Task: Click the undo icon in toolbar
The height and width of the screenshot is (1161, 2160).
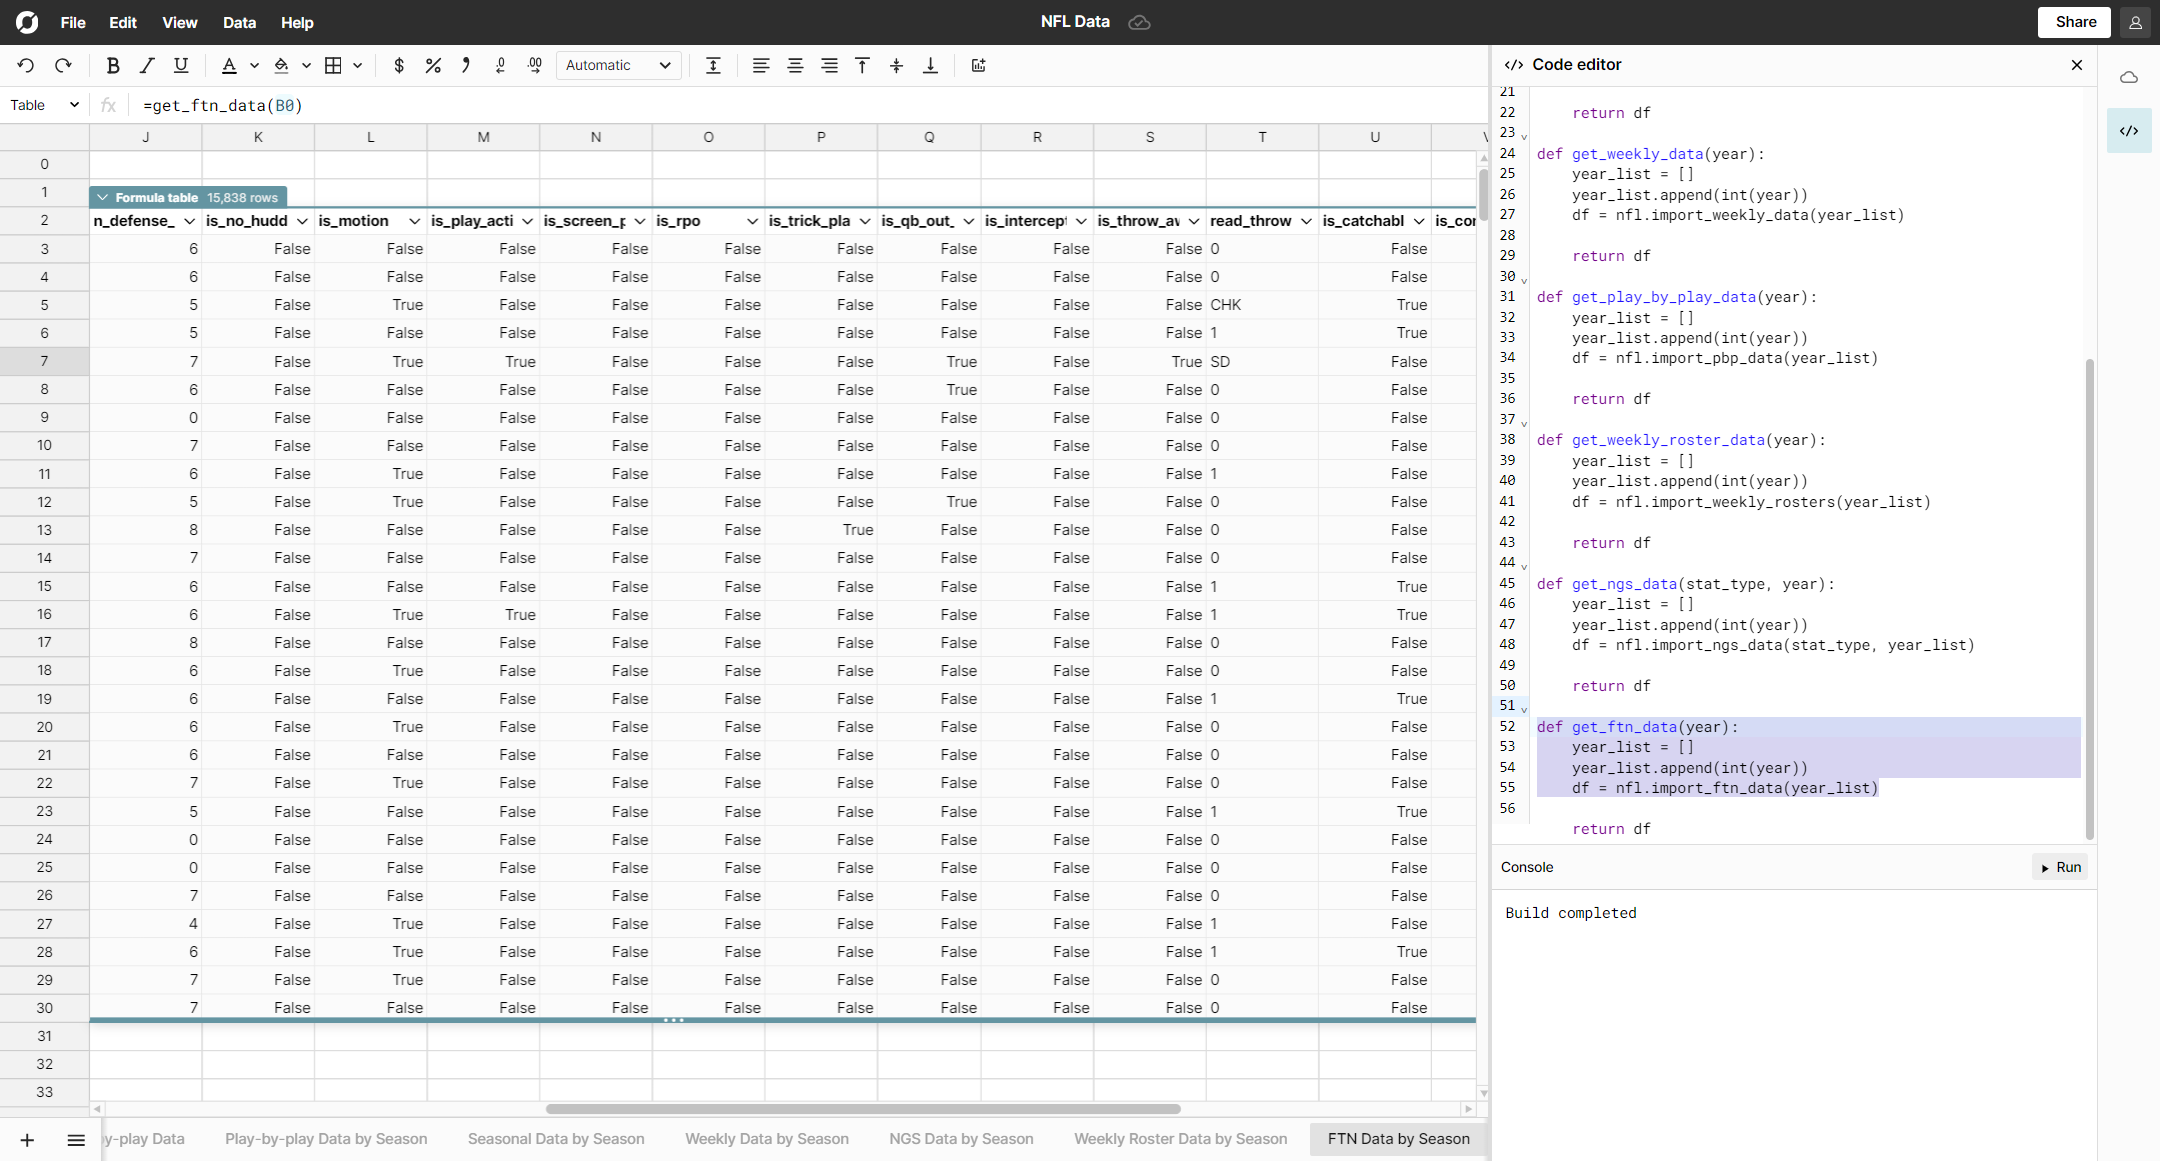Action: point(27,66)
